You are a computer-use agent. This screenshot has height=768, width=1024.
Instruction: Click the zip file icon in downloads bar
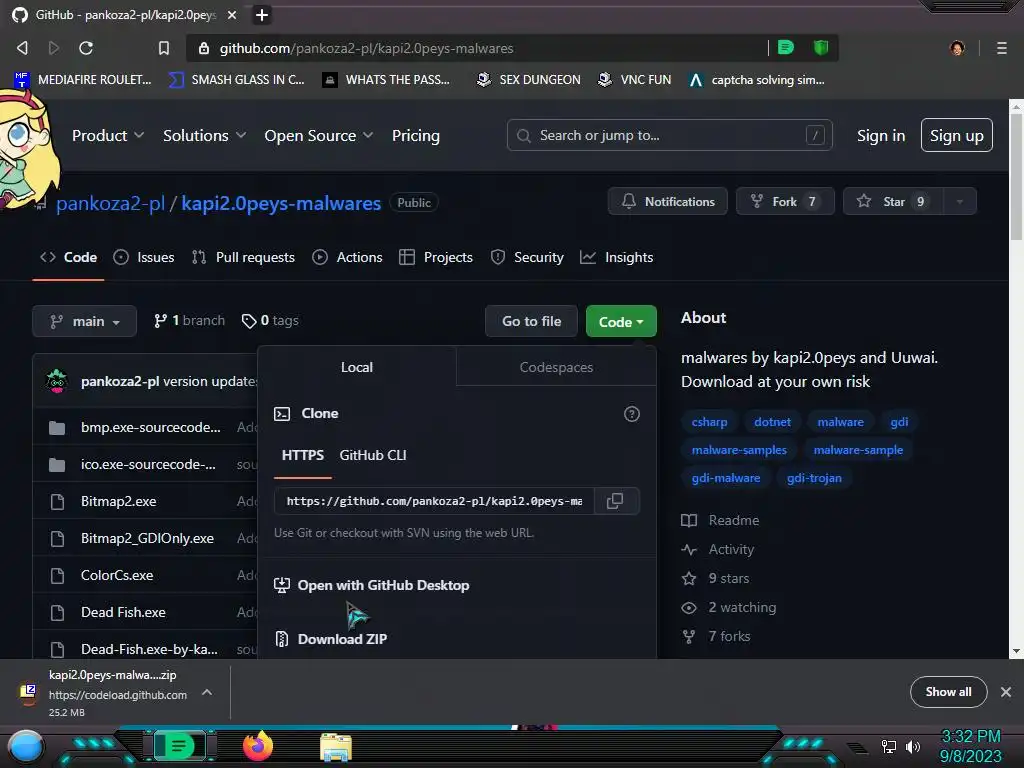tap(28, 692)
